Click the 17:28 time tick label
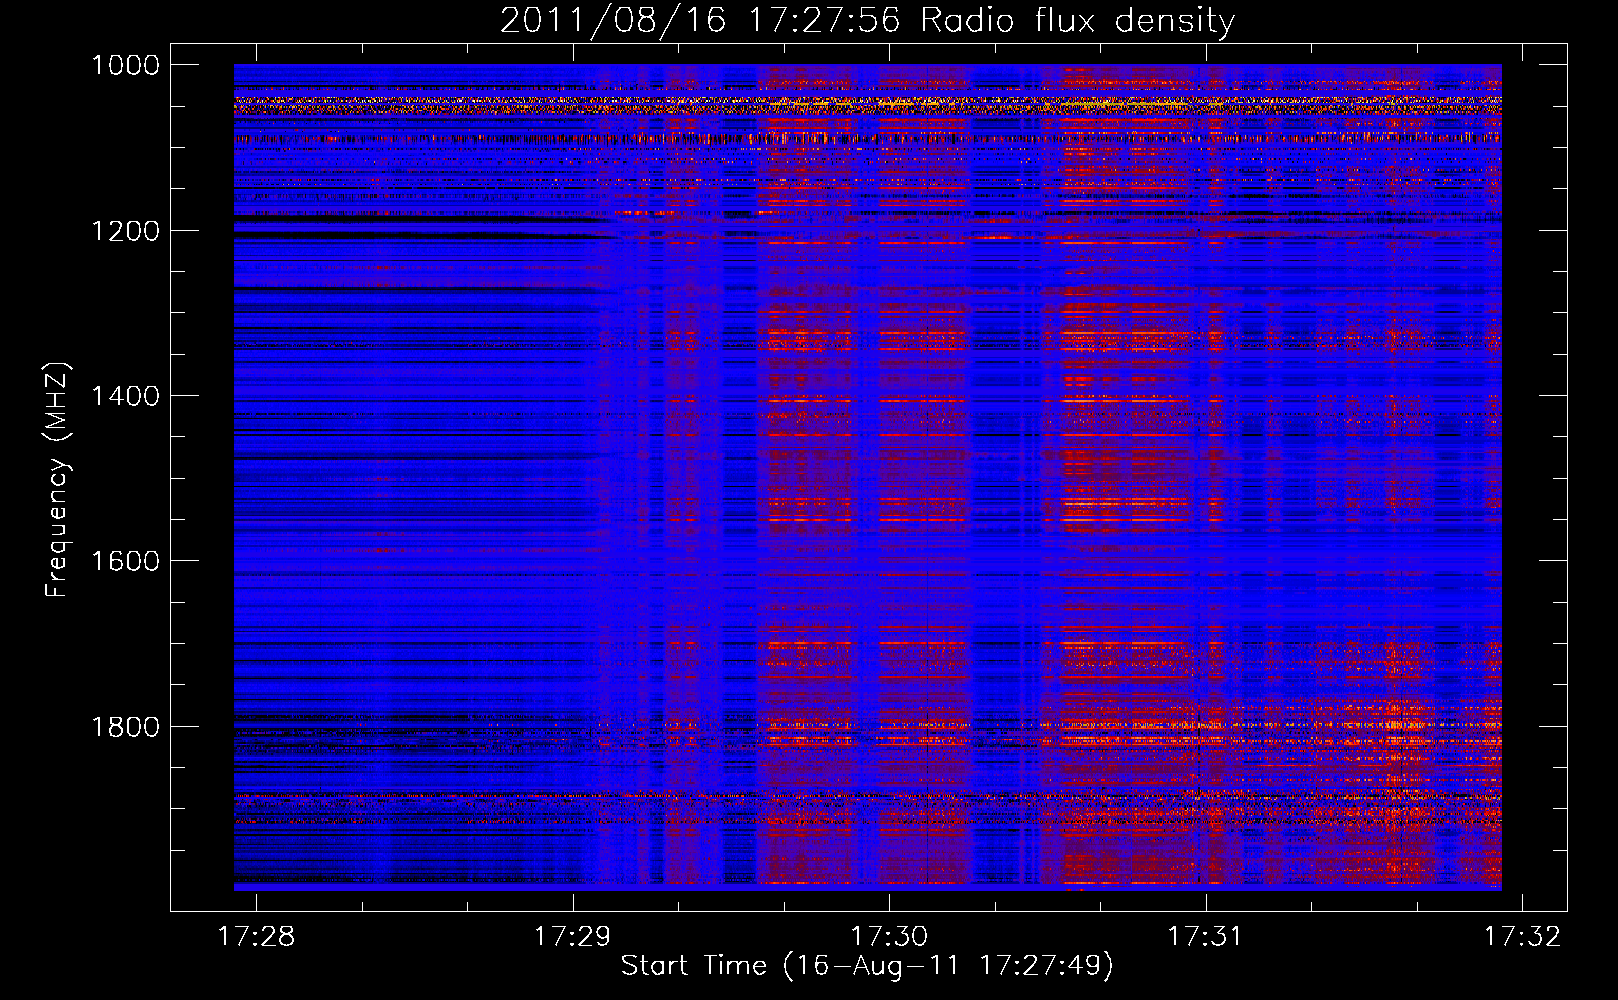Viewport: 1618px width, 1000px height. pos(256,936)
